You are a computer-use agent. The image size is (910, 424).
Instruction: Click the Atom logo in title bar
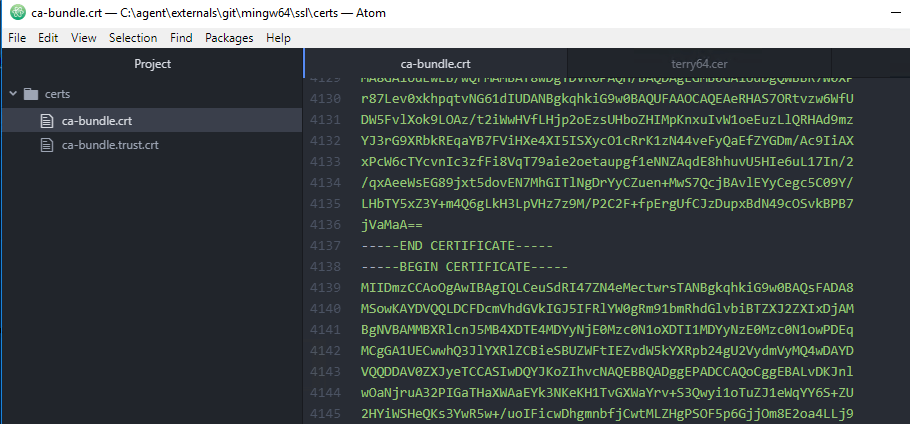[x=18, y=12]
